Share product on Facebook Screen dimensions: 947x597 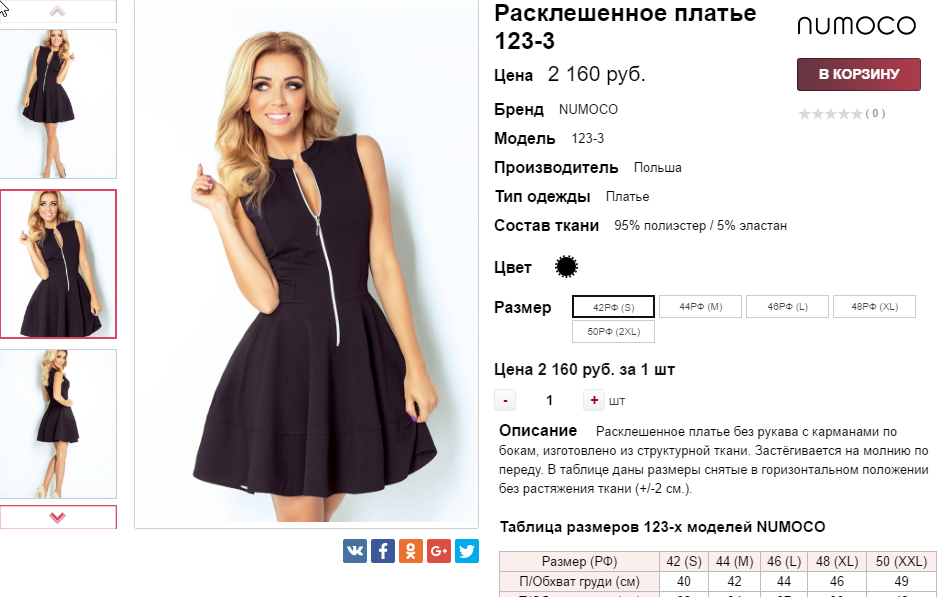click(x=383, y=551)
